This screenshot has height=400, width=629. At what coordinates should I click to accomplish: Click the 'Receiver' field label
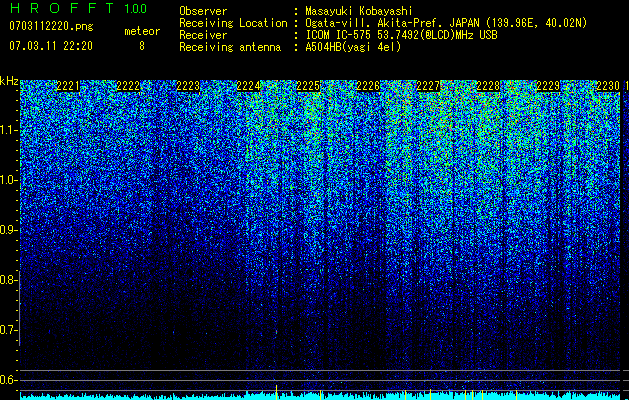coord(203,35)
